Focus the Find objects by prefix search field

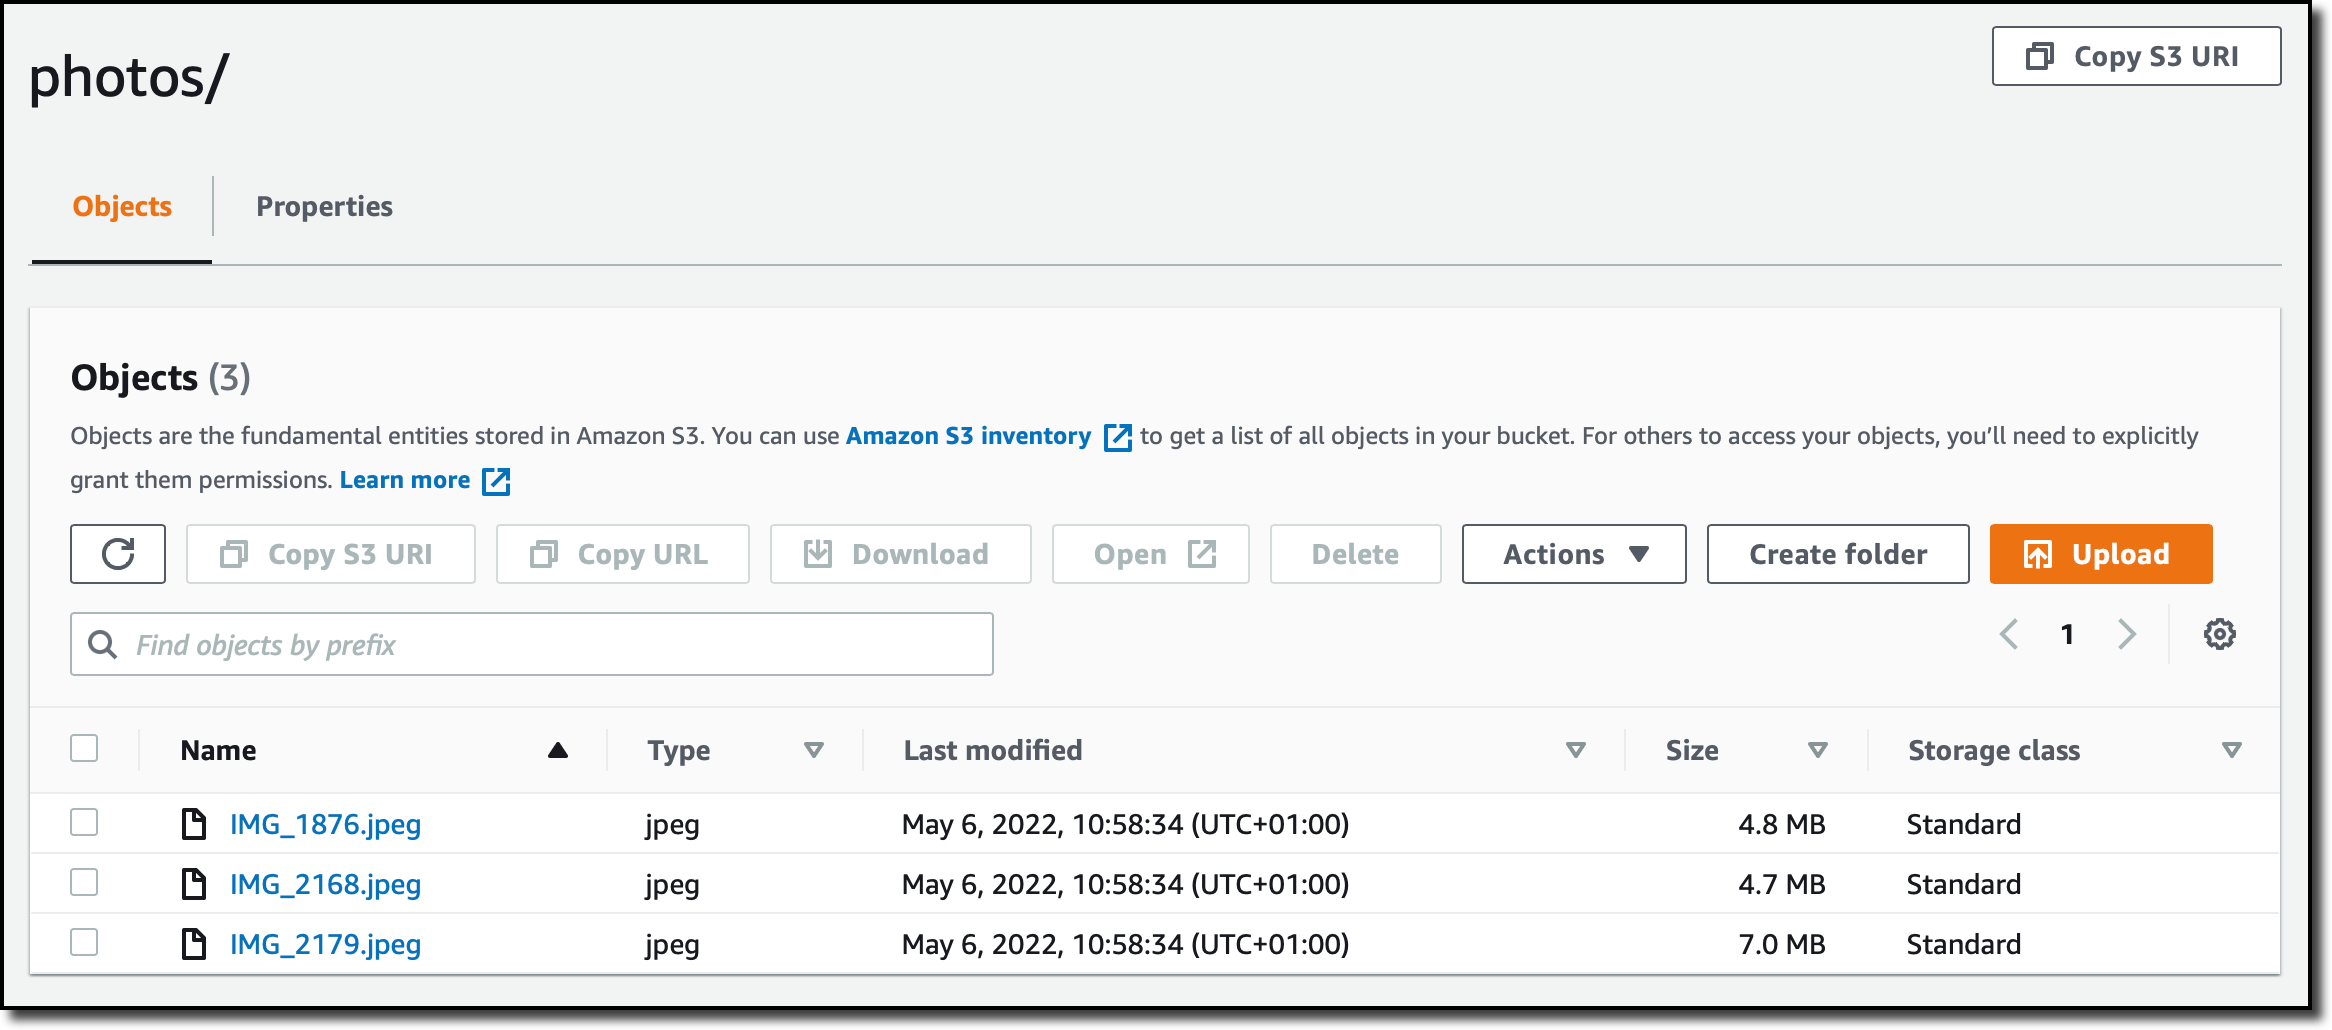pos(532,645)
